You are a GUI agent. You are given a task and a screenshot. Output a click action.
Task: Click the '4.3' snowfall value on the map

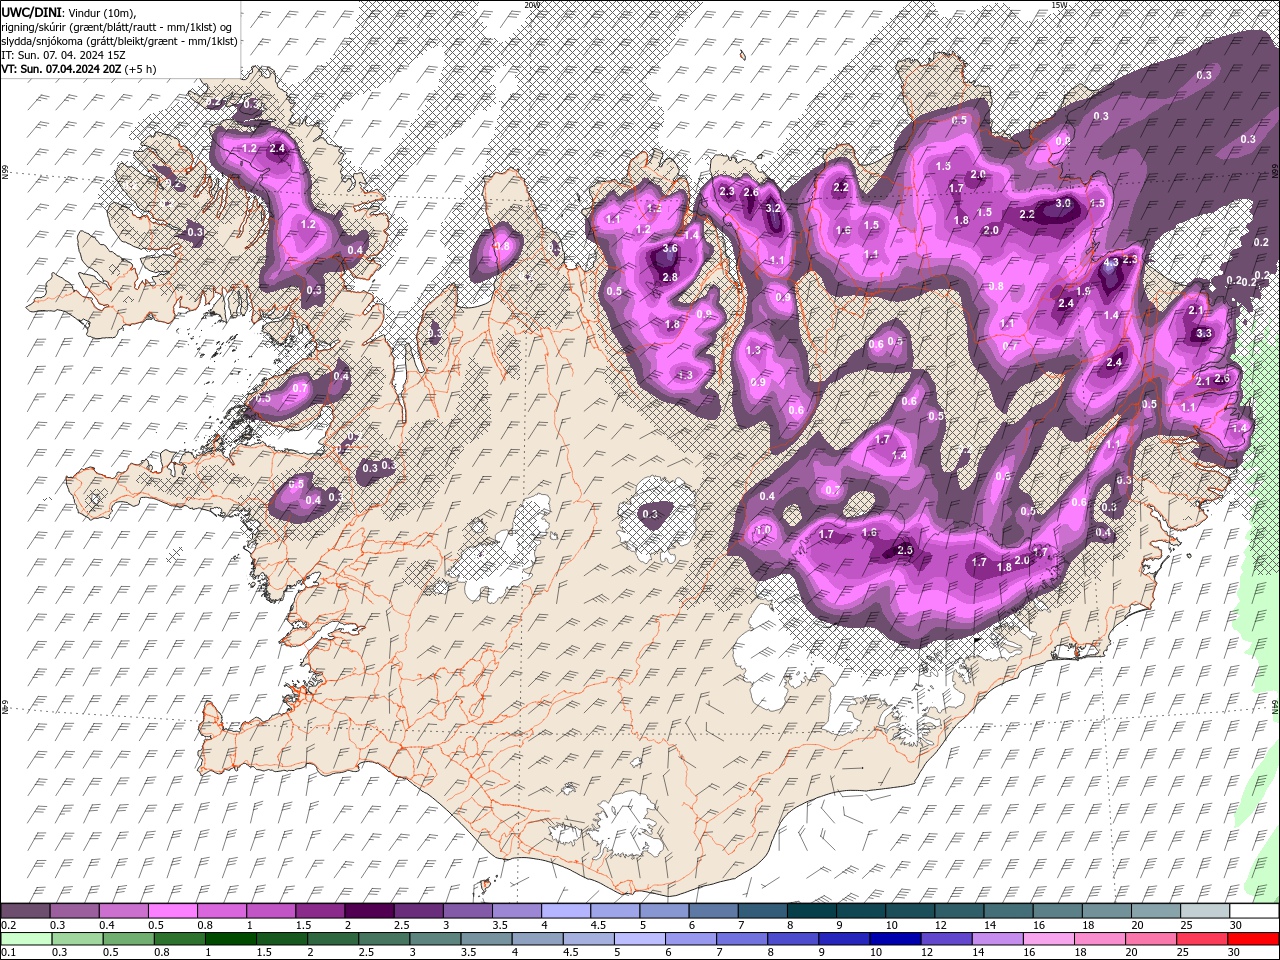tap(1111, 263)
